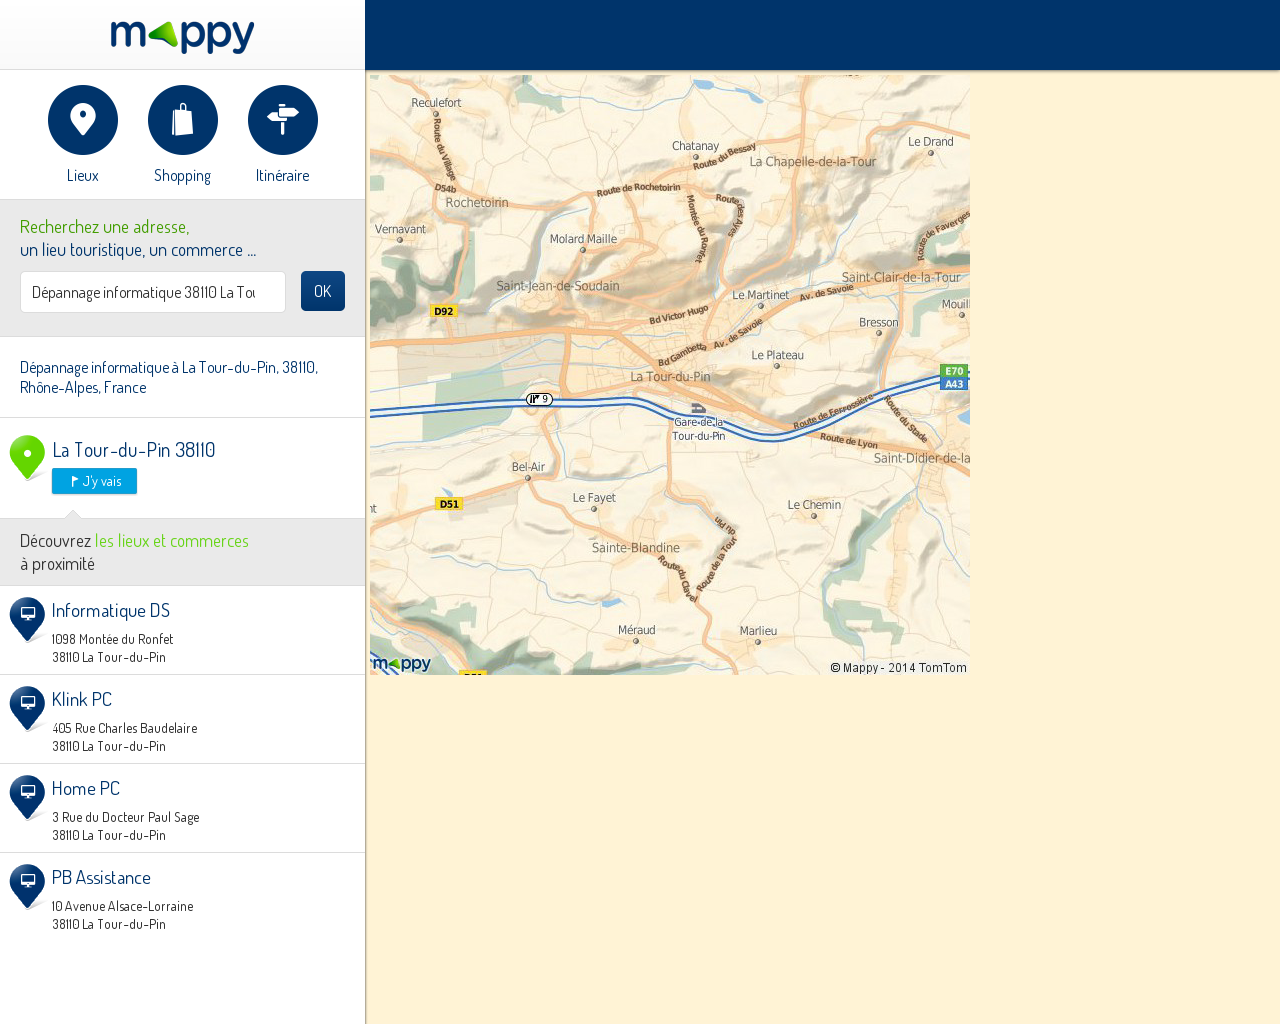
Task: Select address 10 Avenue Alsace-Lorraine
Action: click(x=123, y=906)
